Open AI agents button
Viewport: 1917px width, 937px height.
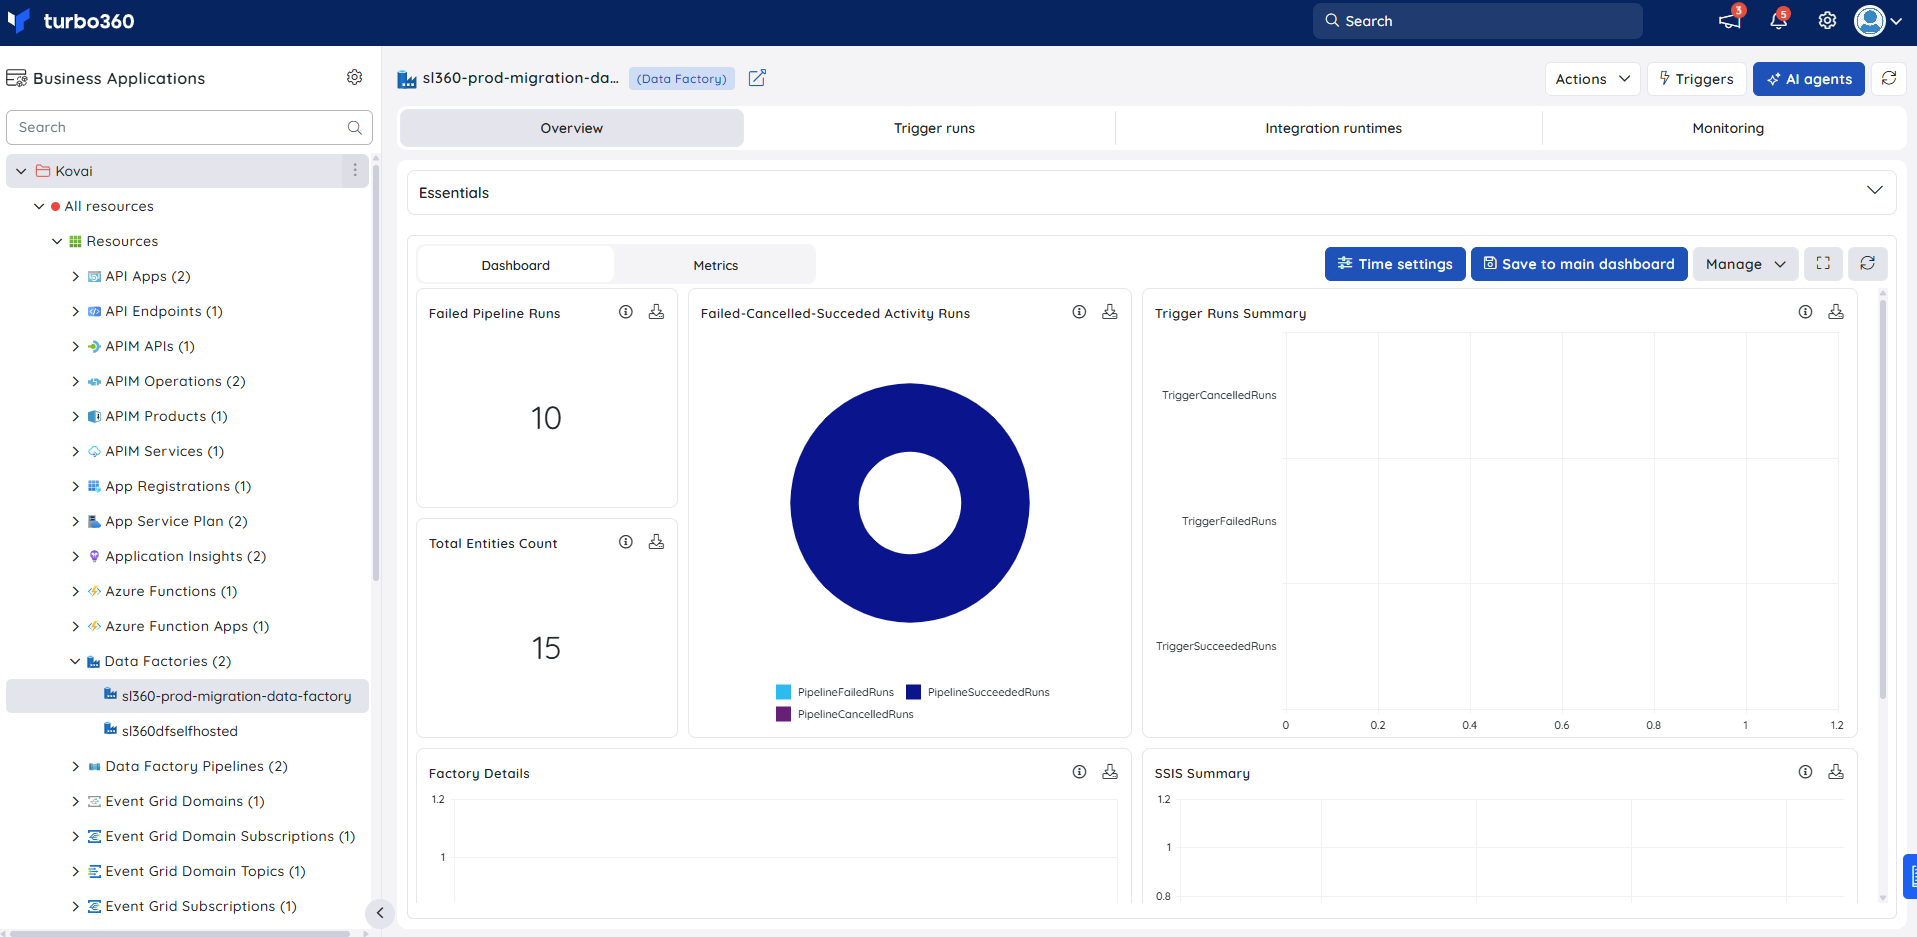pyautogui.click(x=1809, y=79)
